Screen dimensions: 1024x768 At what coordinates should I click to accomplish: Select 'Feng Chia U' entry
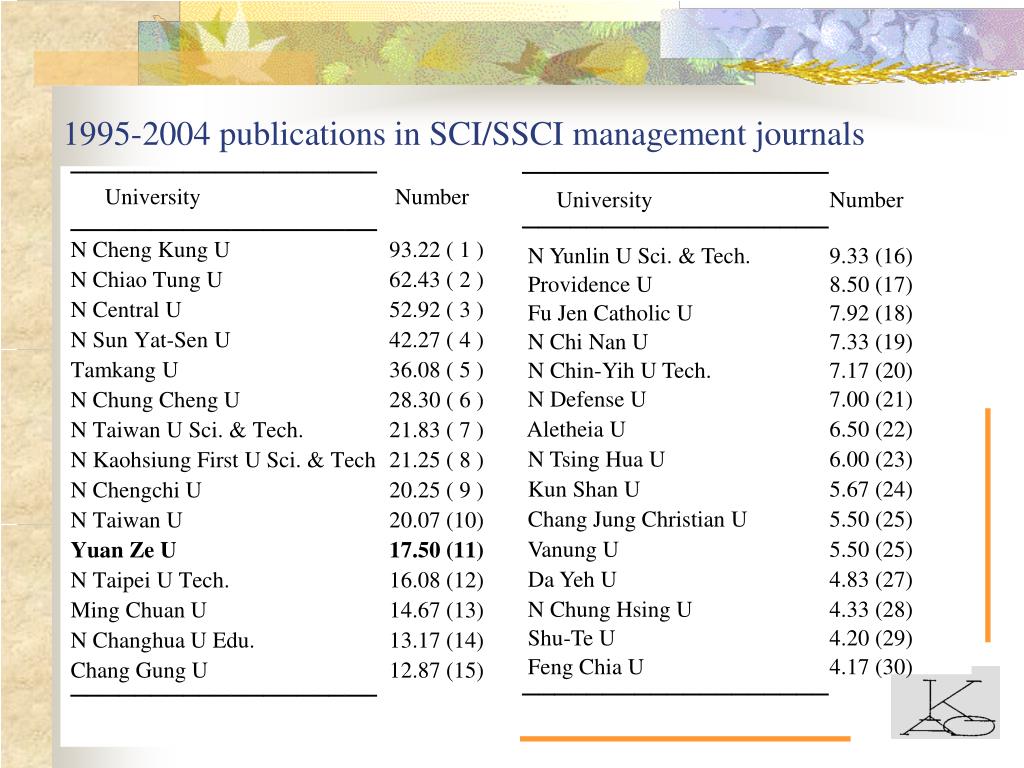click(x=586, y=667)
